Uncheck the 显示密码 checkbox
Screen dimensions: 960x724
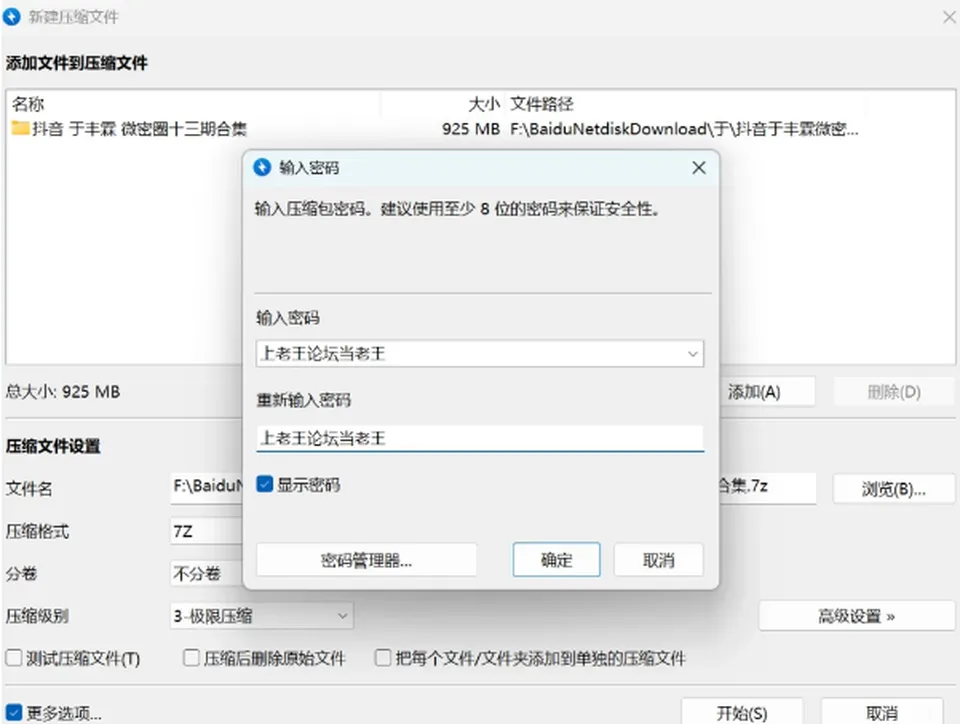click(x=264, y=484)
